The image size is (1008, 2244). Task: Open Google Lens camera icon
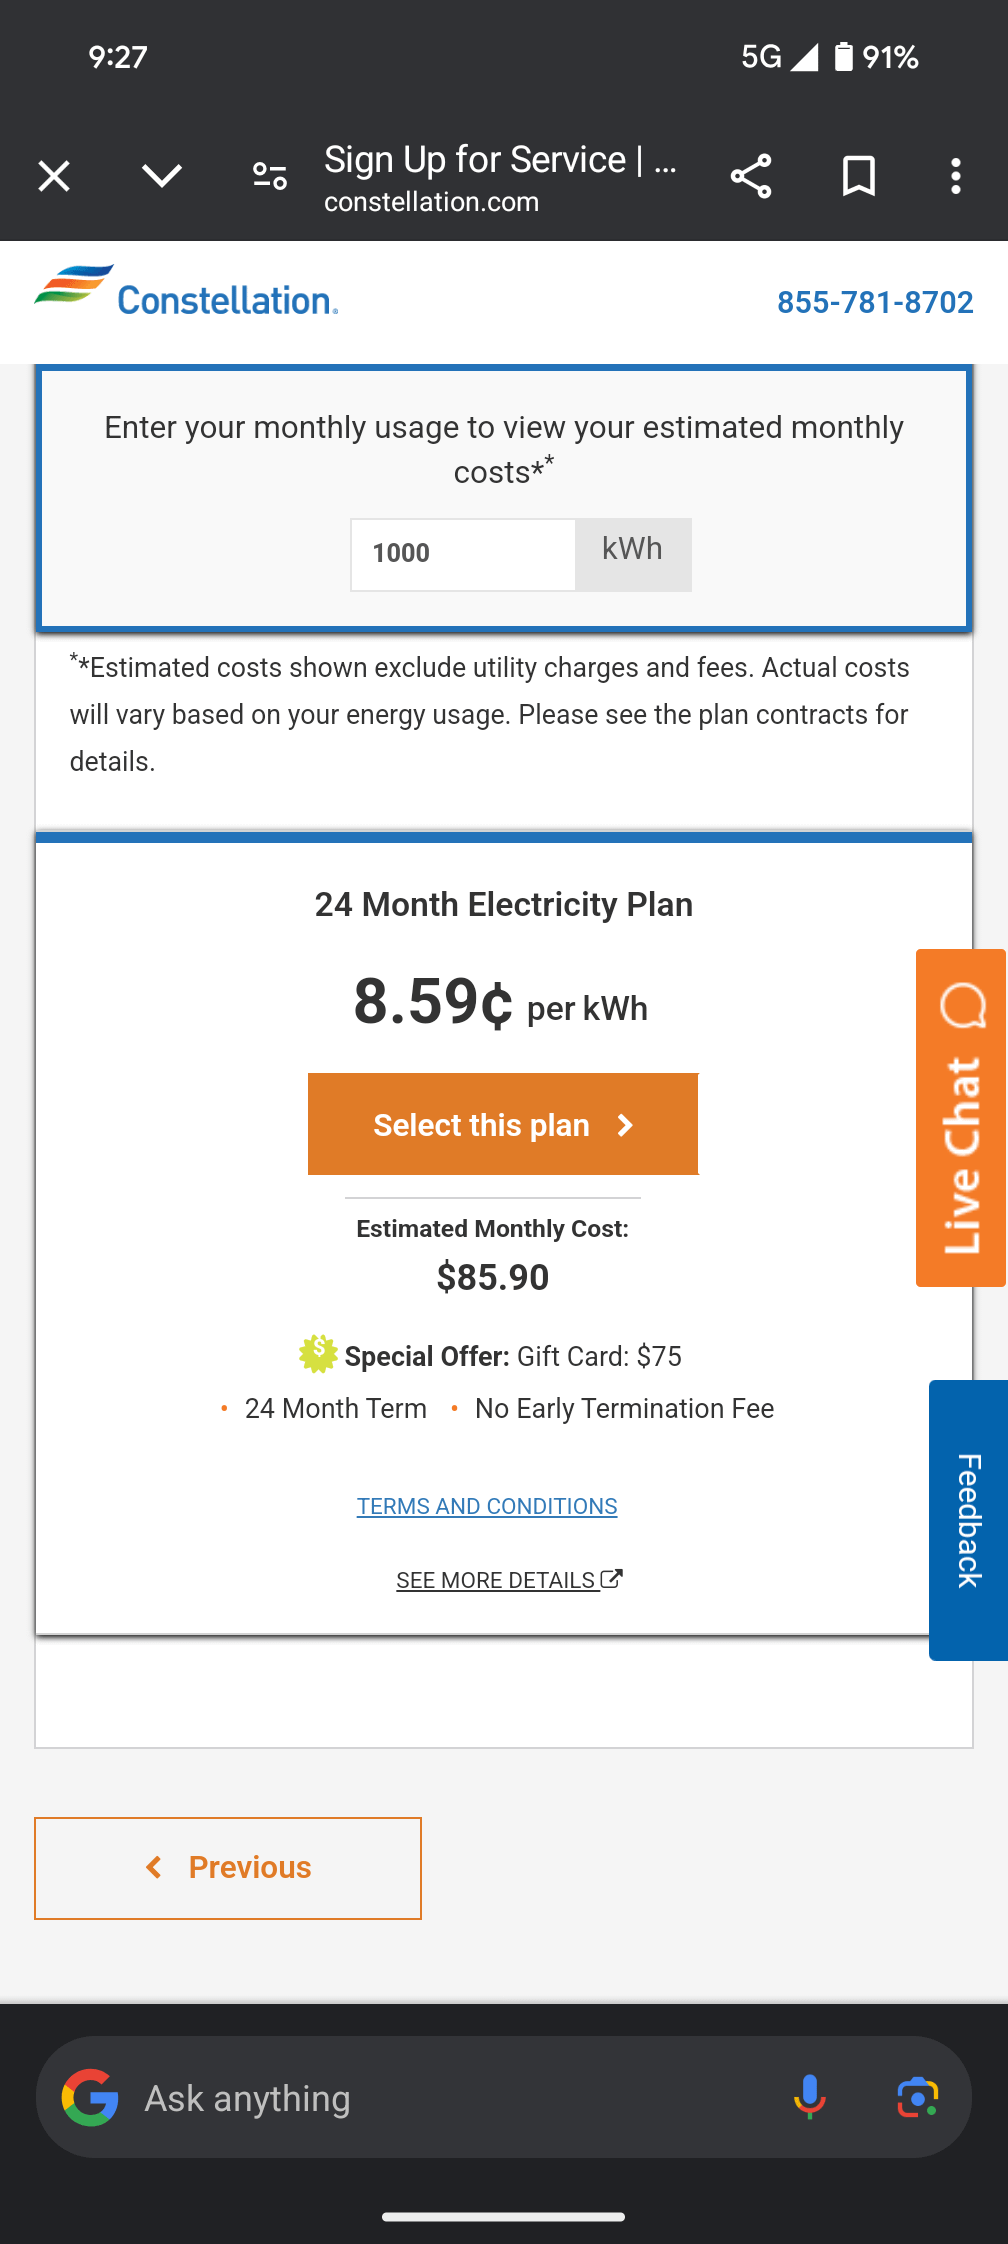917,2097
